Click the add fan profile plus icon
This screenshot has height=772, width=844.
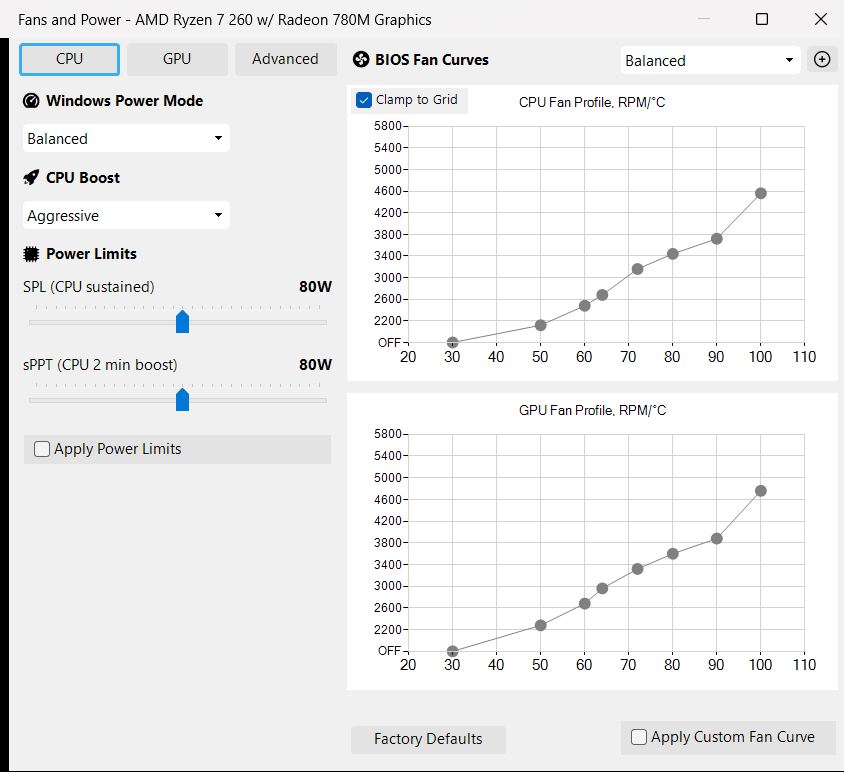tap(822, 59)
